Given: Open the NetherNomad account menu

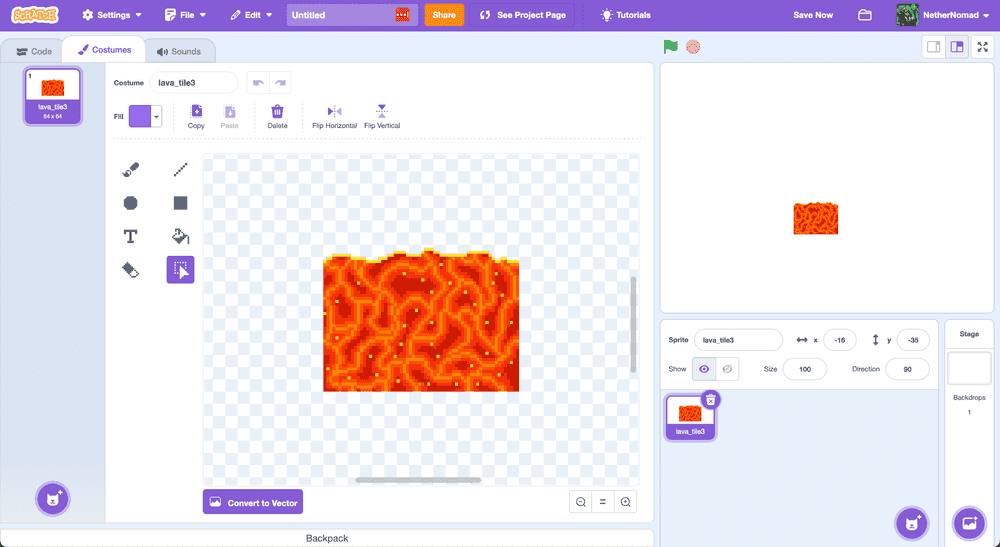Looking at the screenshot, I should 943,15.
